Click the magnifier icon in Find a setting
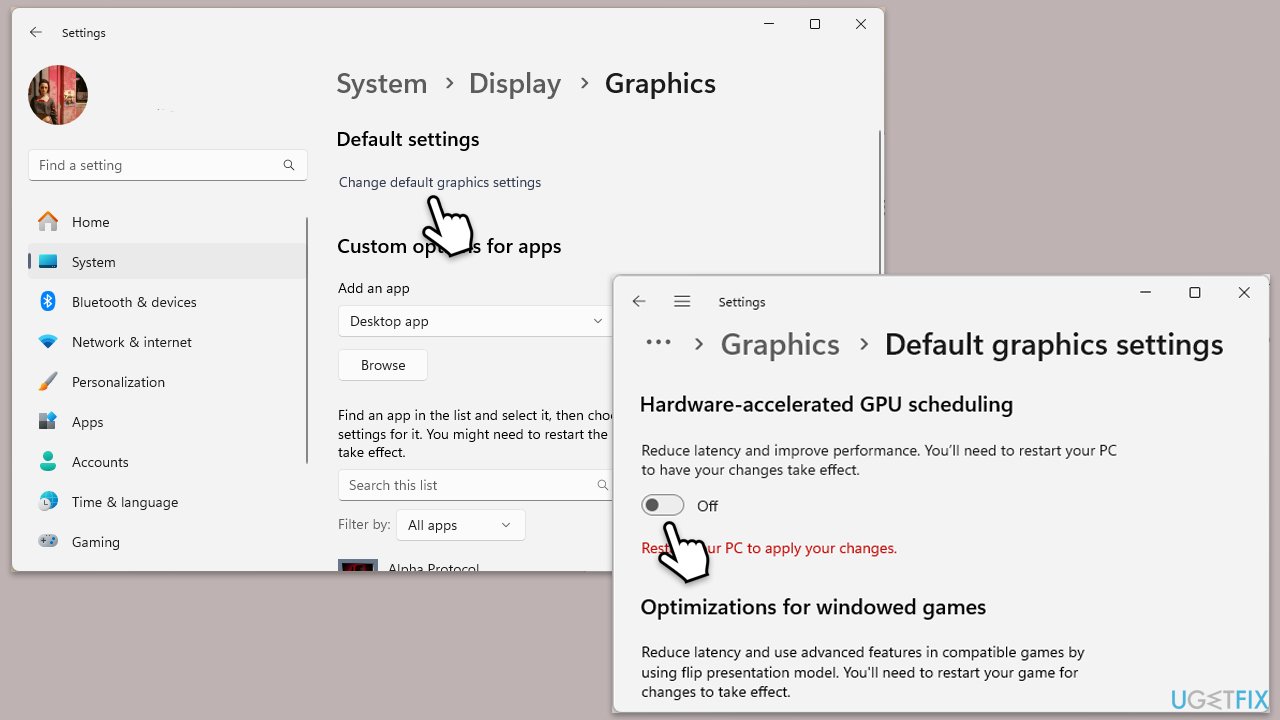Image resolution: width=1280 pixels, height=720 pixels. [x=289, y=165]
